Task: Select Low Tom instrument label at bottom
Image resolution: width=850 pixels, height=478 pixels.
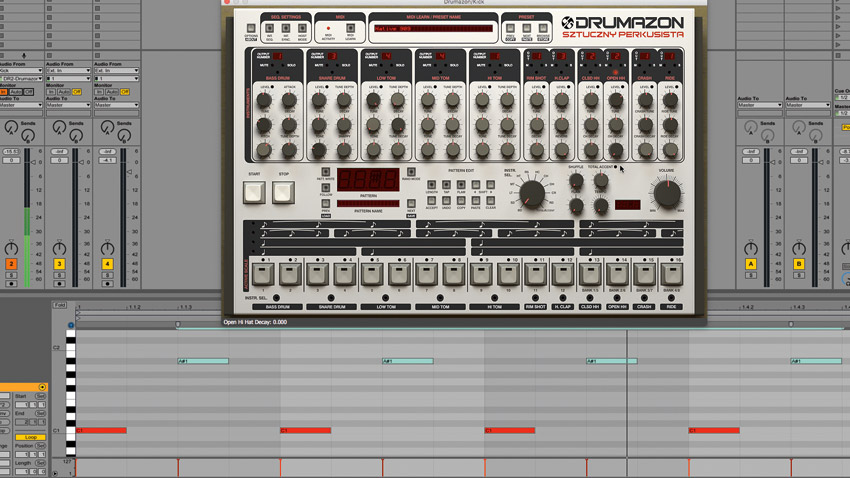Action: click(386, 307)
